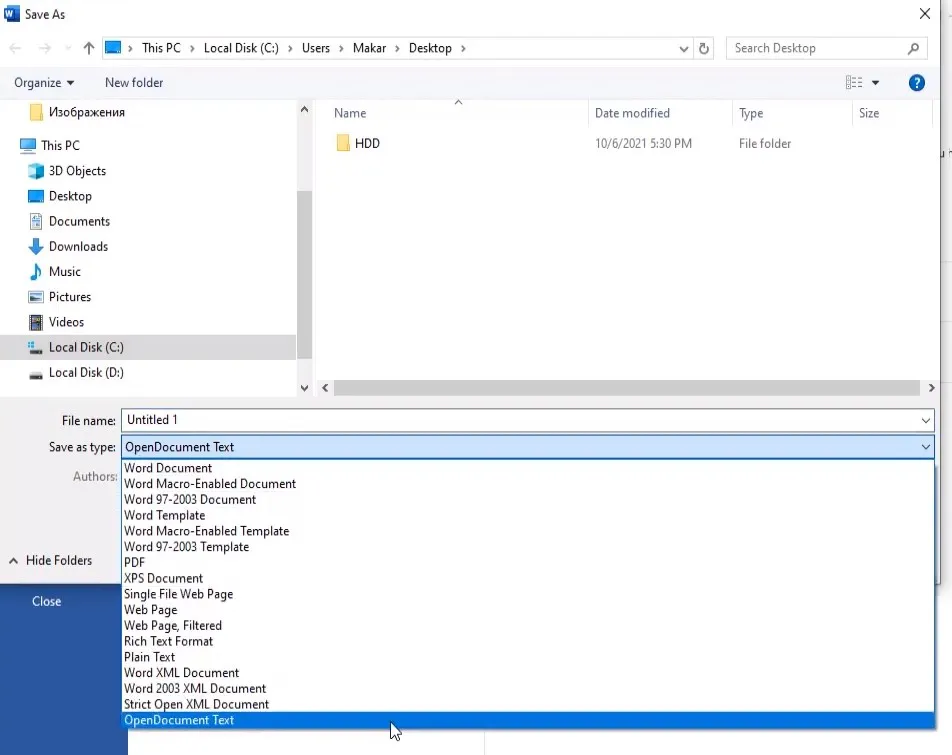This screenshot has width=952, height=755.
Task: Collapse the Save as type combo box
Action: (926, 447)
